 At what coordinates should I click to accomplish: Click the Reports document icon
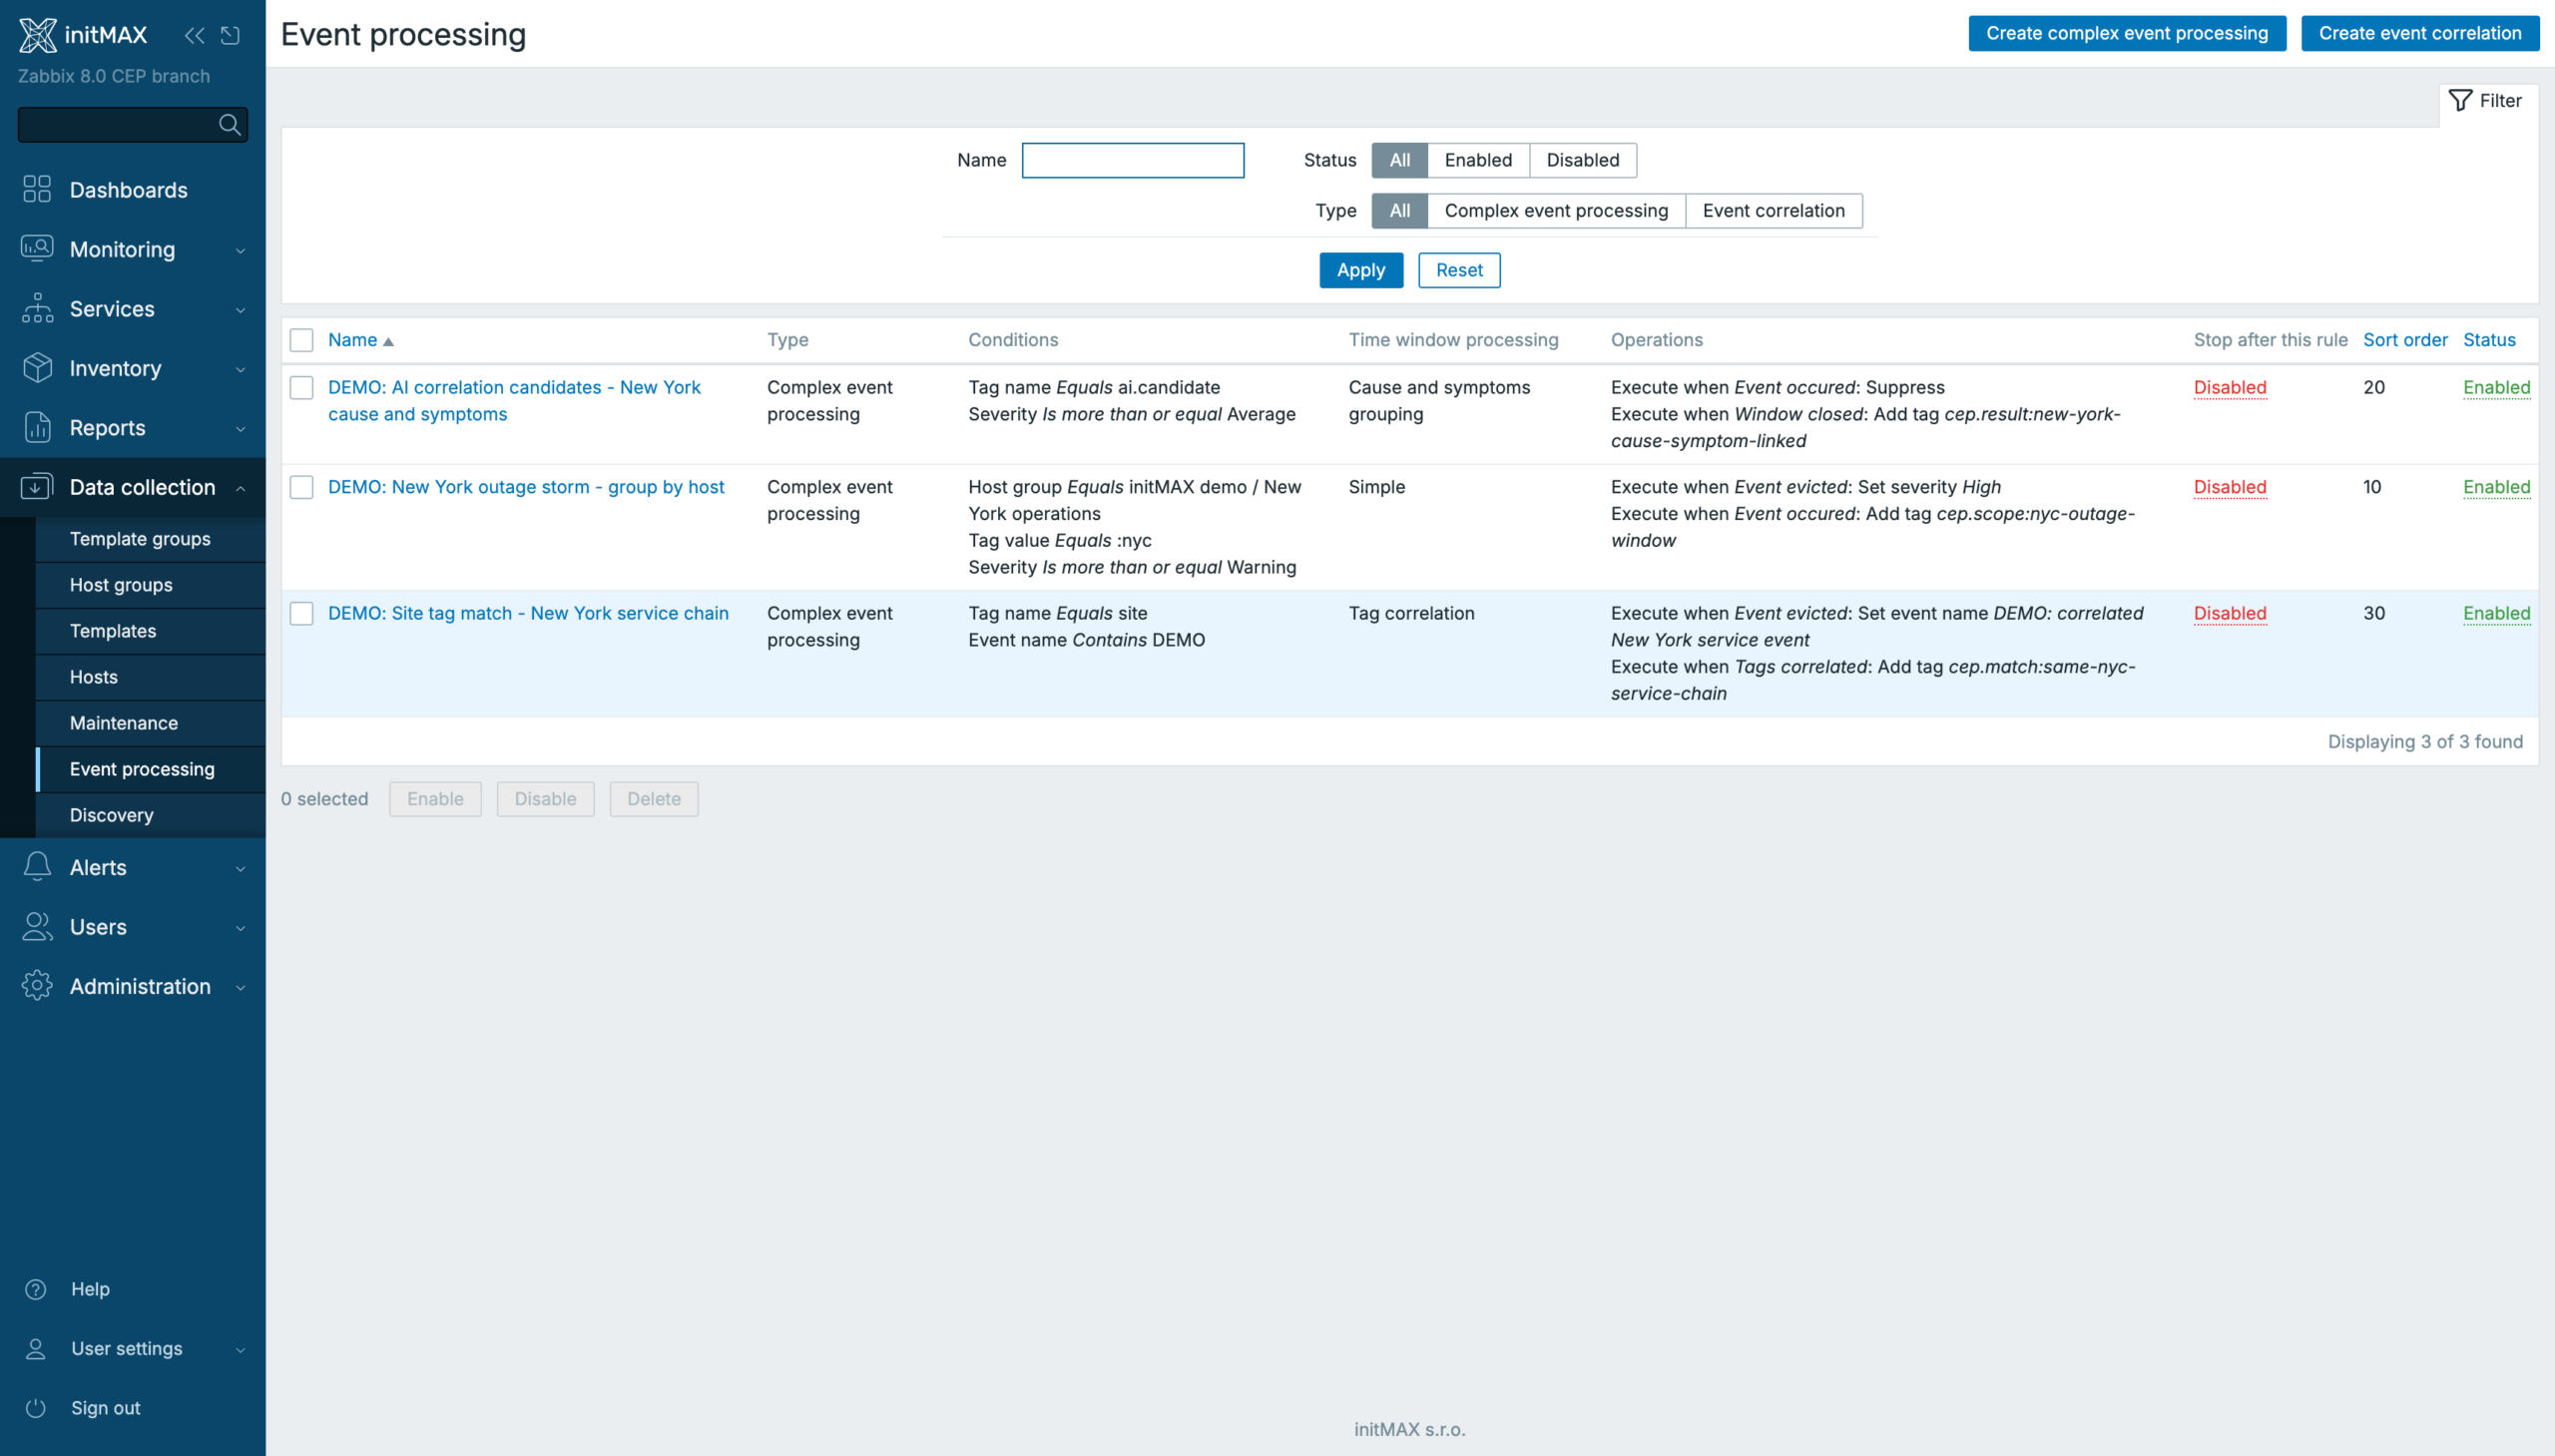(37, 427)
